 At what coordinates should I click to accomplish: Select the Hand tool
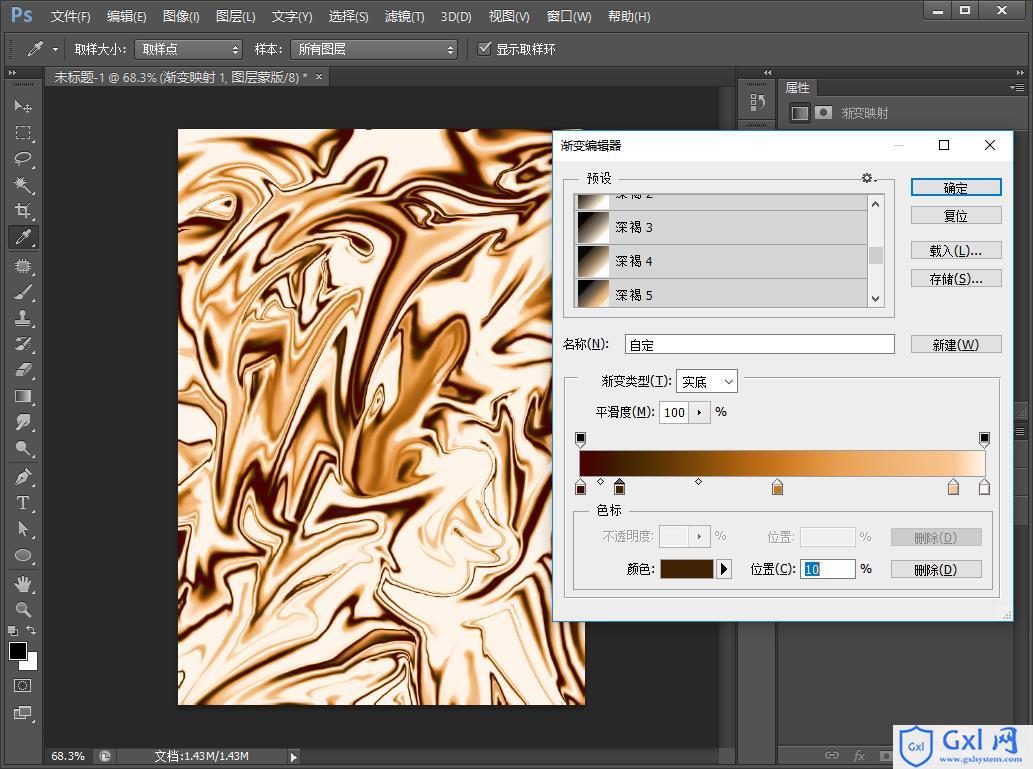click(x=22, y=583)
